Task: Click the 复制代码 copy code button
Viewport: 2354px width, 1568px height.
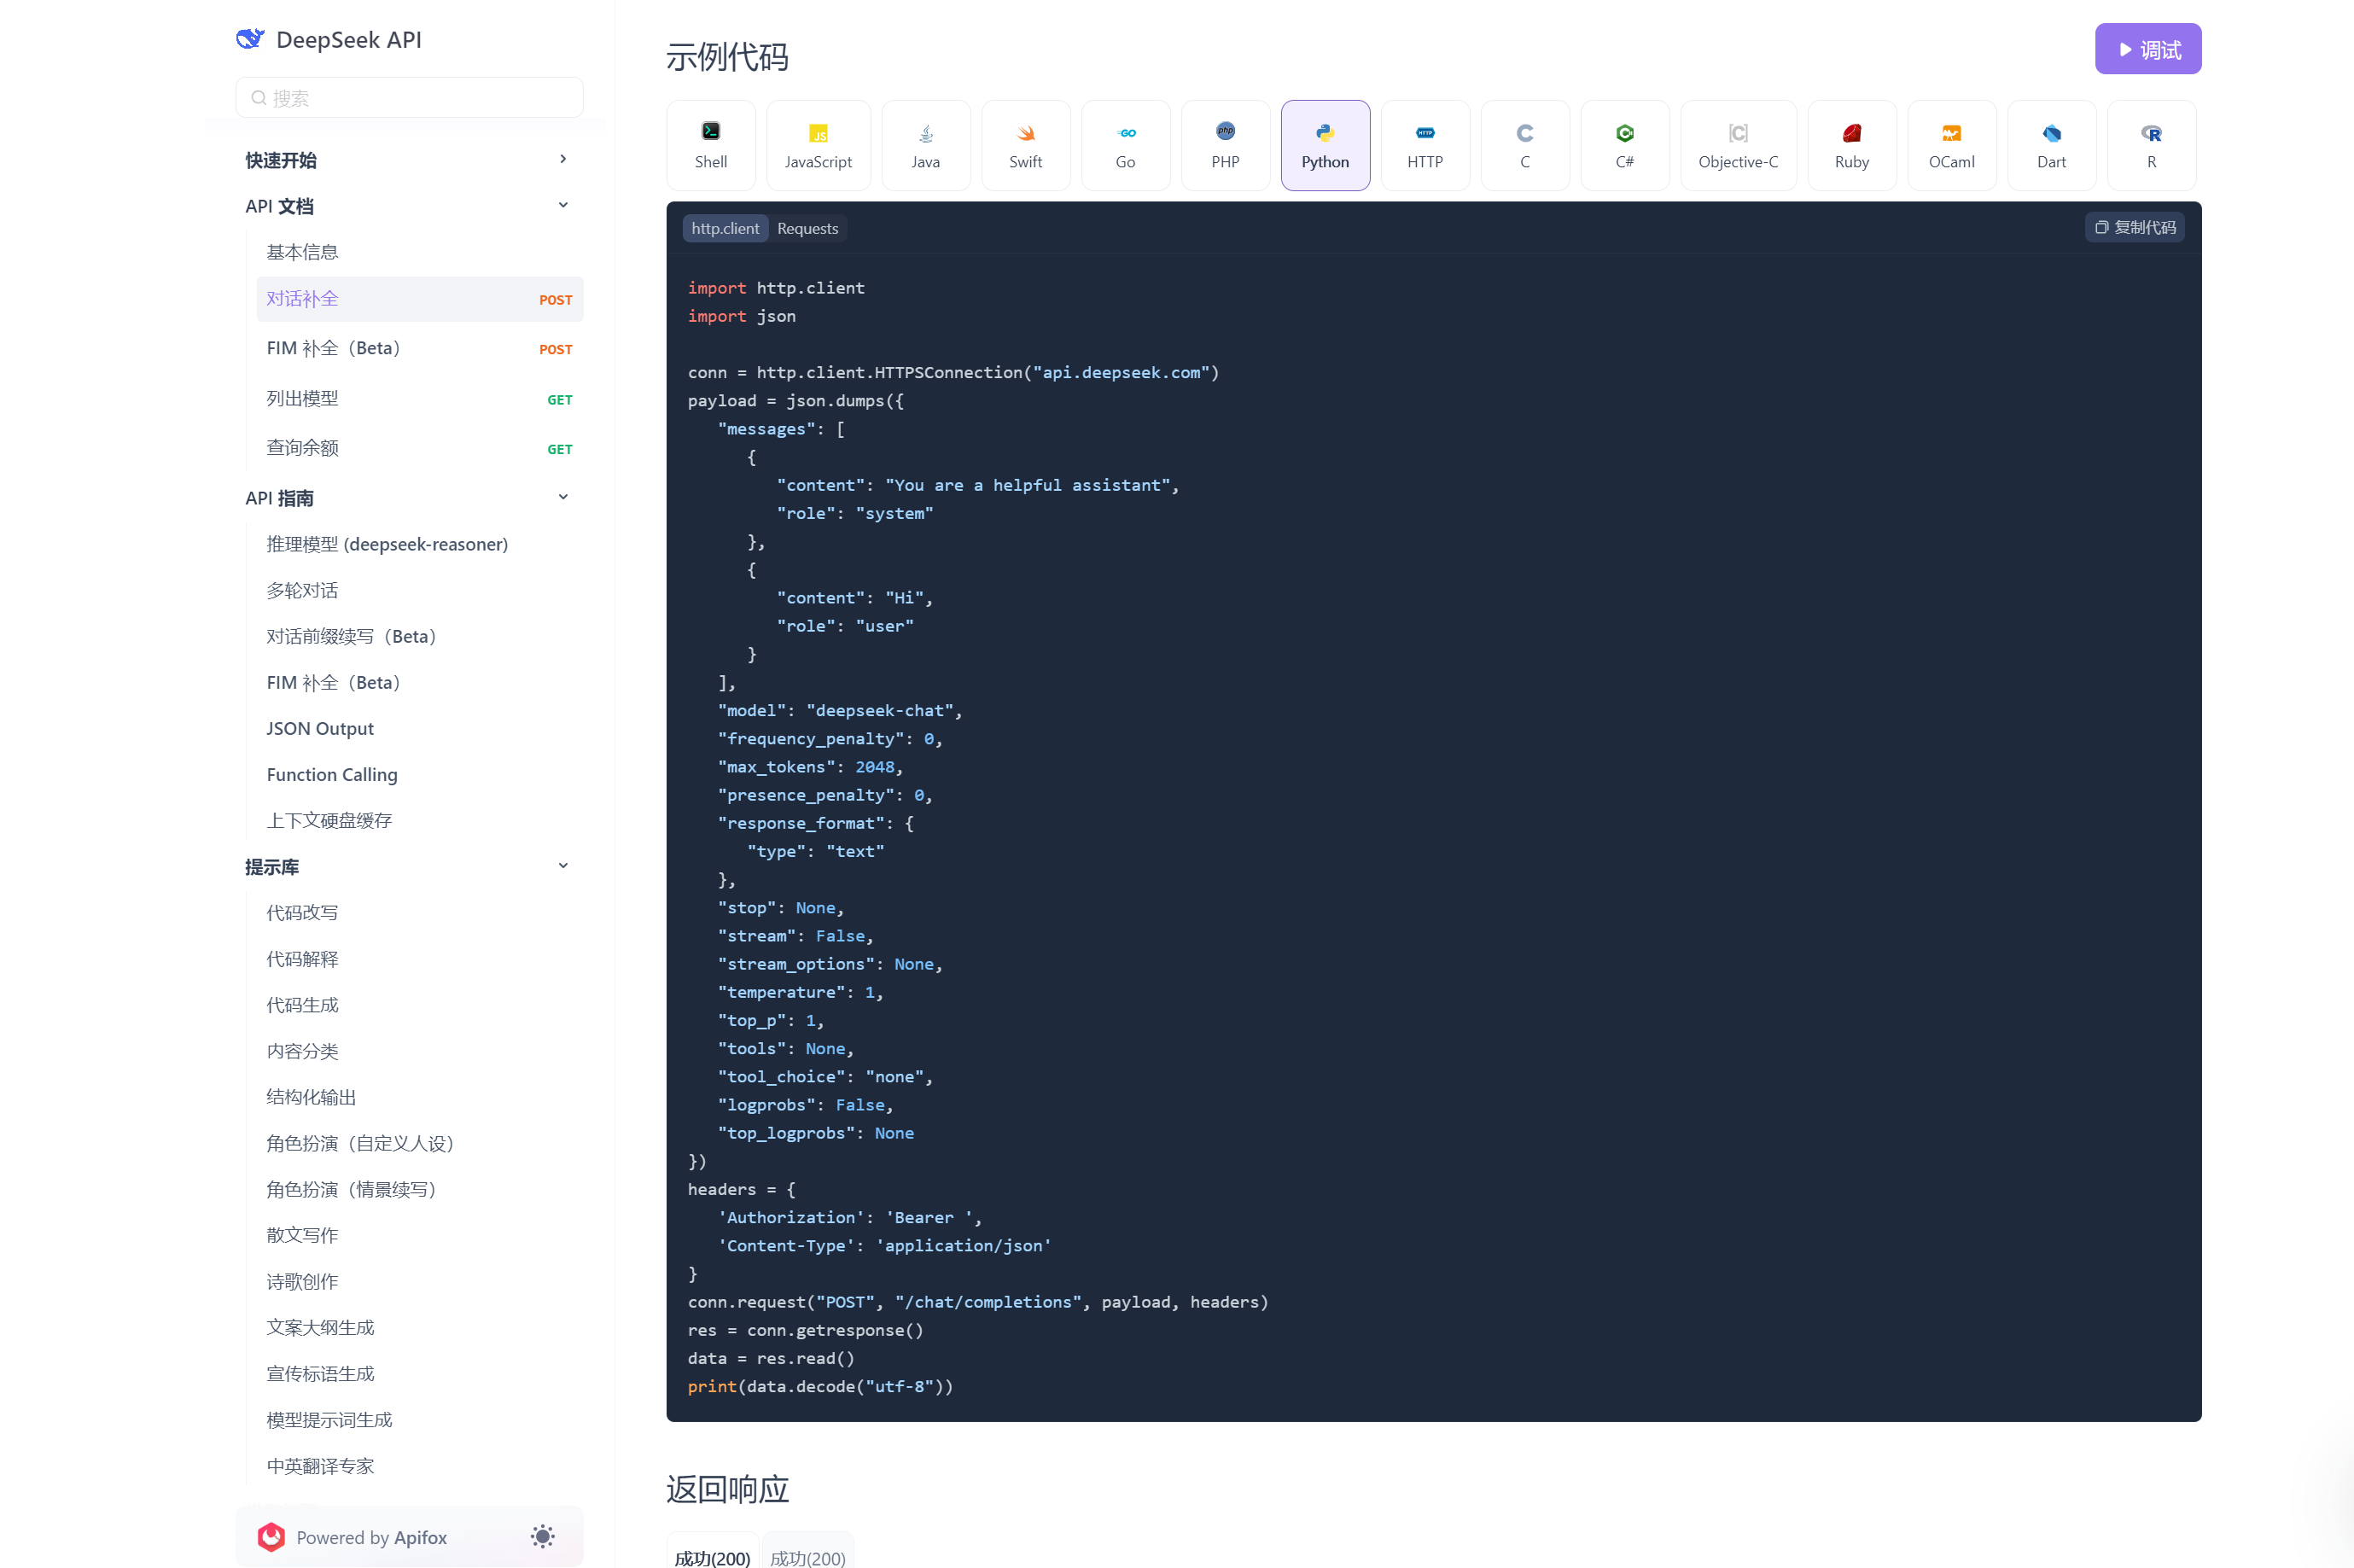Action: (x=2134, y=226)
